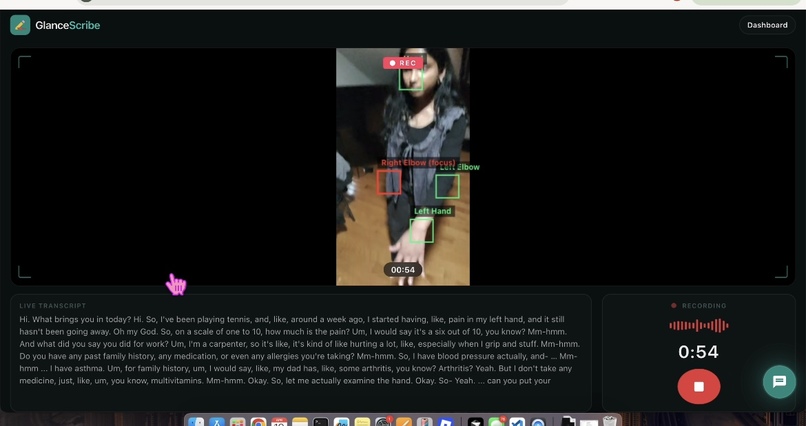Click the 00:54 video timer overlay
806x426 pixels.
point(402,270)
